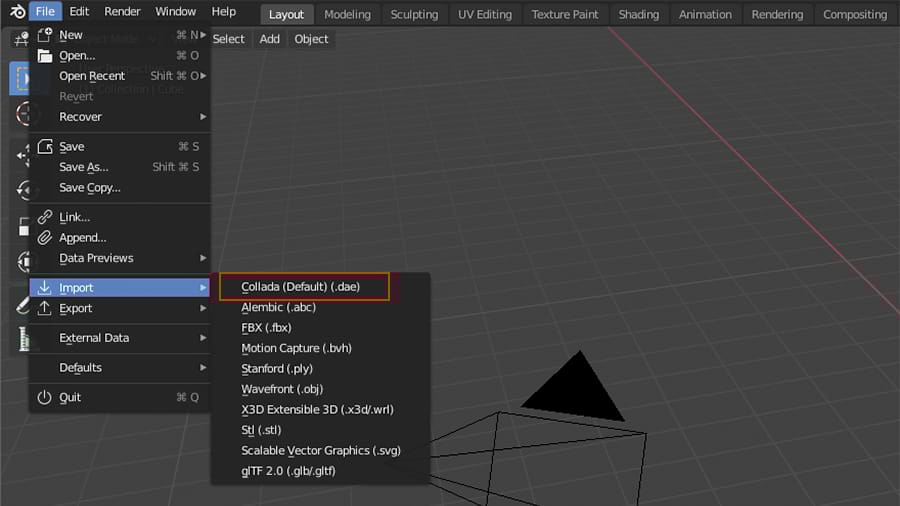Image resolution: width=900 pixels, height=506 pixels.
Task: Click the Link chain icon
Action: point(45,217)
